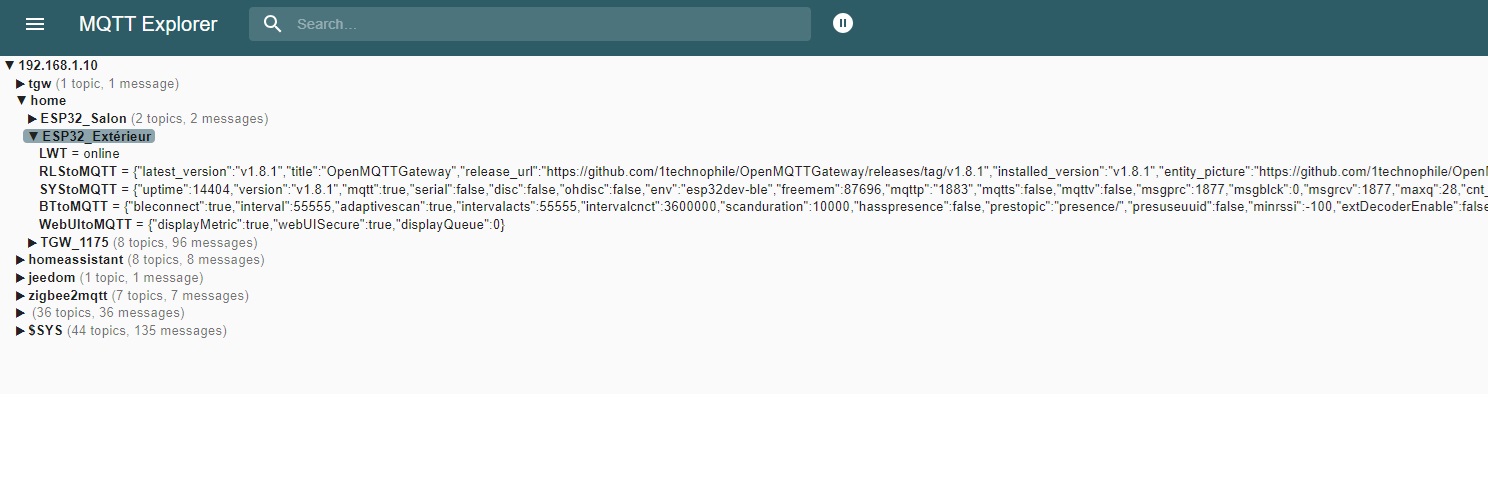Expand the $SYS topic arrow
This screenshot has width=1488, height=504.
21,331
